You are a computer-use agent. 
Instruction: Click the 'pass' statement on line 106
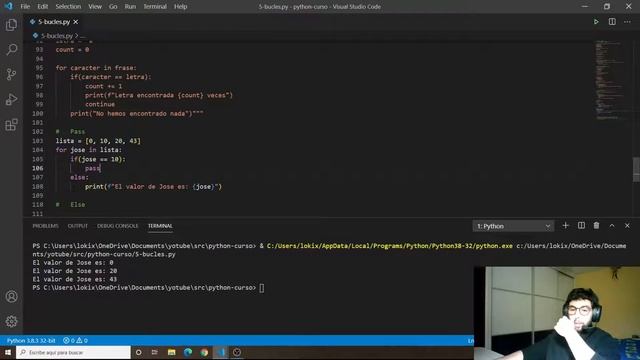point(92,168)
